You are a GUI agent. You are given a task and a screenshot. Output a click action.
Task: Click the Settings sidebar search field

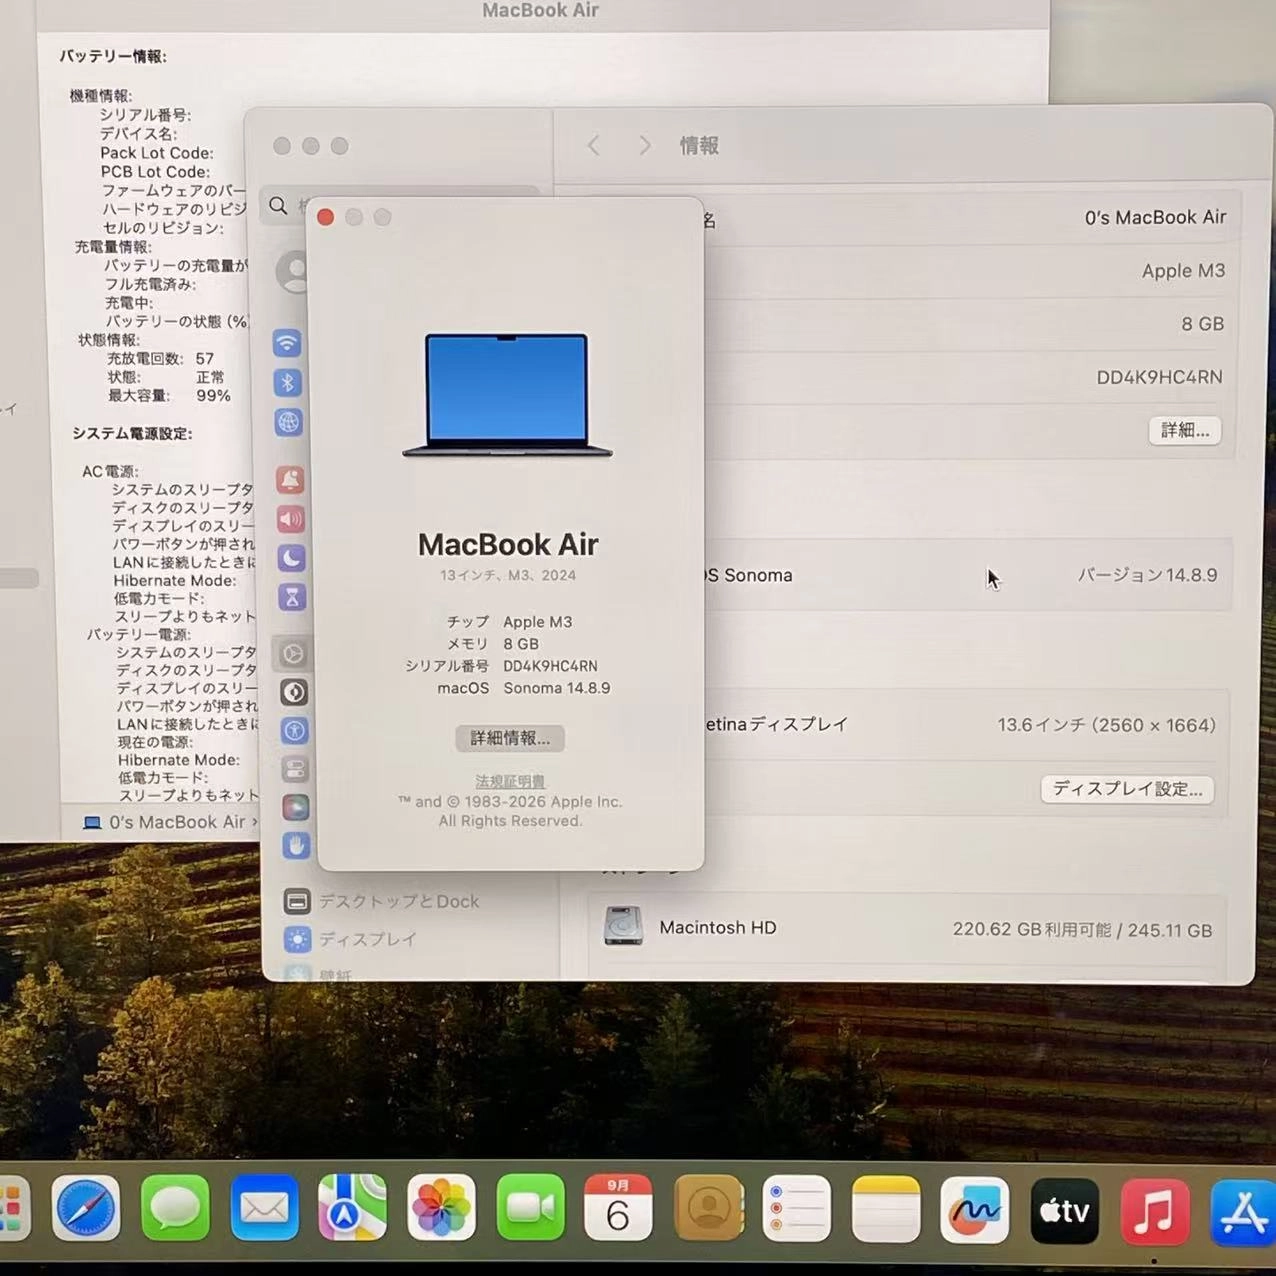pos(400,205)
